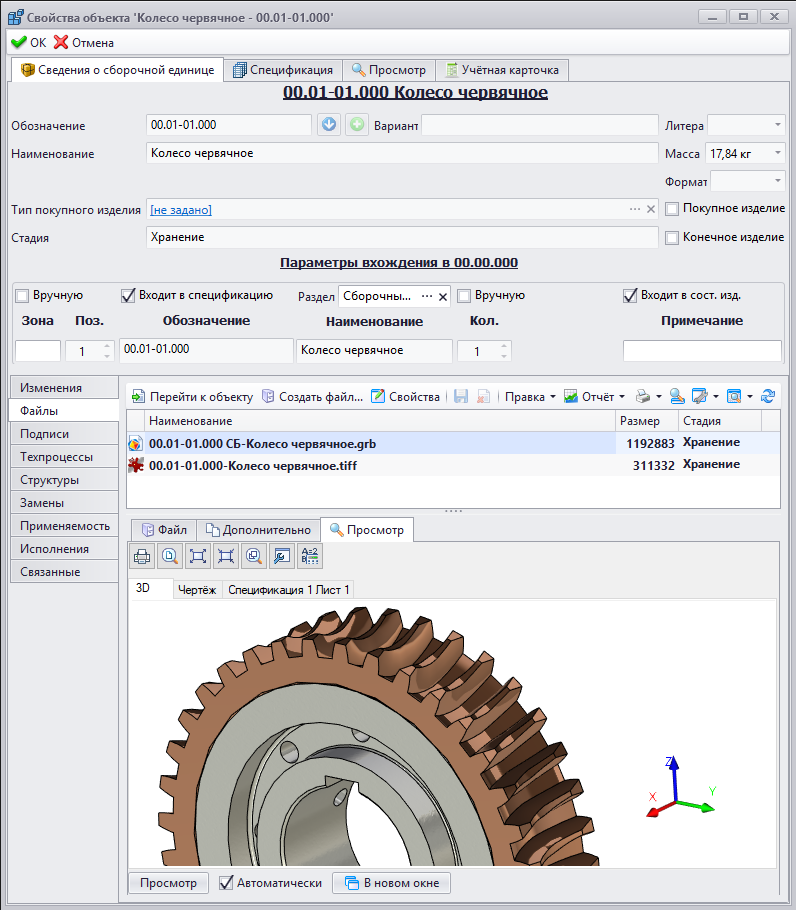Click the A=2 variables icon

309,557
